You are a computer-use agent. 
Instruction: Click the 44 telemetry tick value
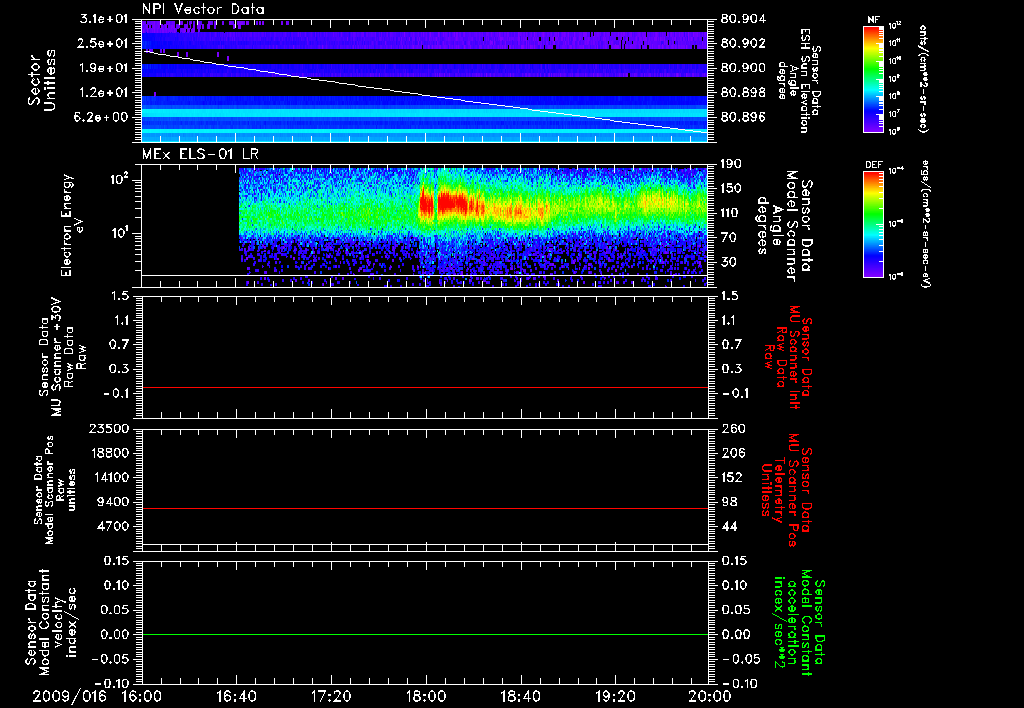[x=728, y=526]
